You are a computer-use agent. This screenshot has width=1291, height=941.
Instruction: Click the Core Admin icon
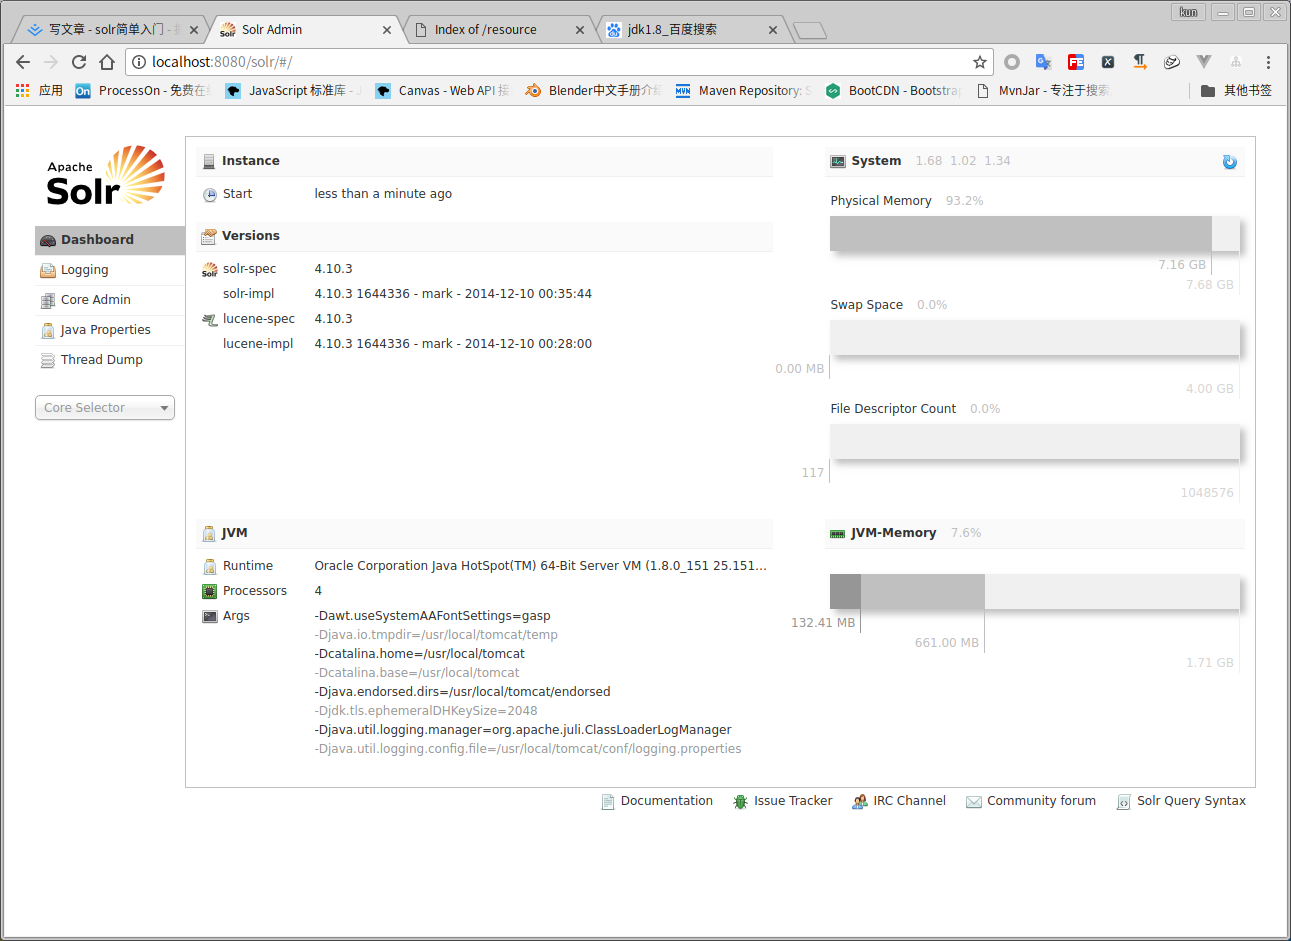[x=48, y=300]
